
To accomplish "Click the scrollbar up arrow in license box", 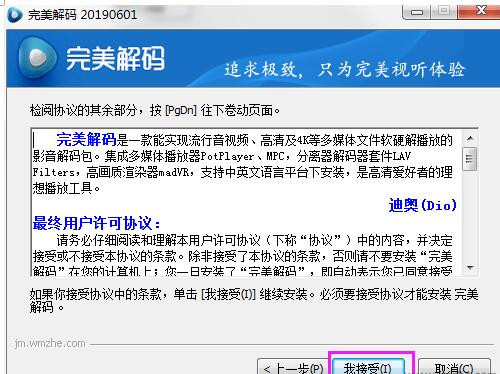I will click(x=470, y=138).
